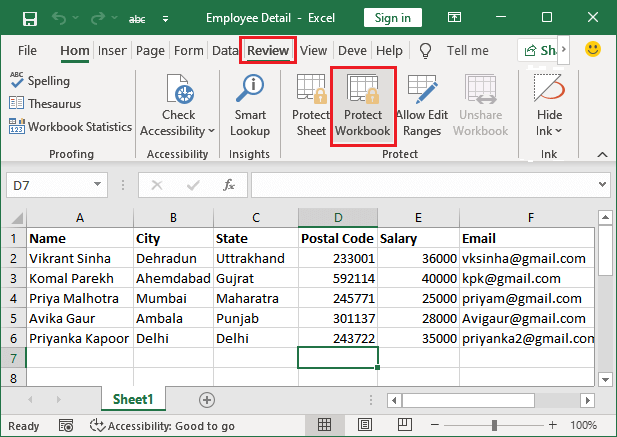Open Customize Quick Access Toolbar dropdown
Screen dimensions: 617x437
[x=166, y=18]
